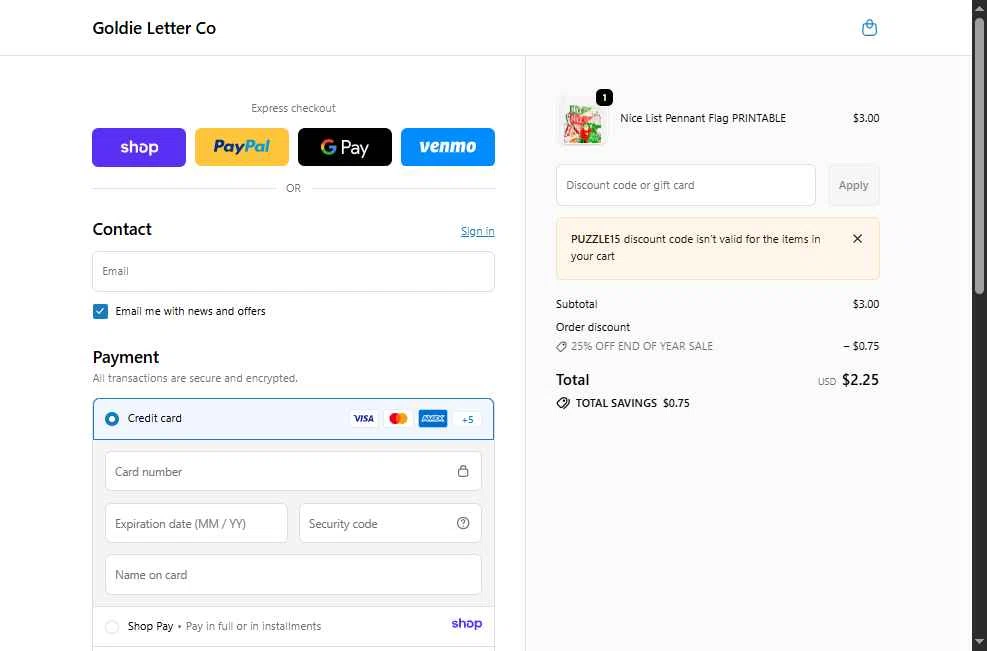The width and height of the screenshot is (987, 651).
Task: Show the +5 additional card types
Action: (x=468, y=419)
